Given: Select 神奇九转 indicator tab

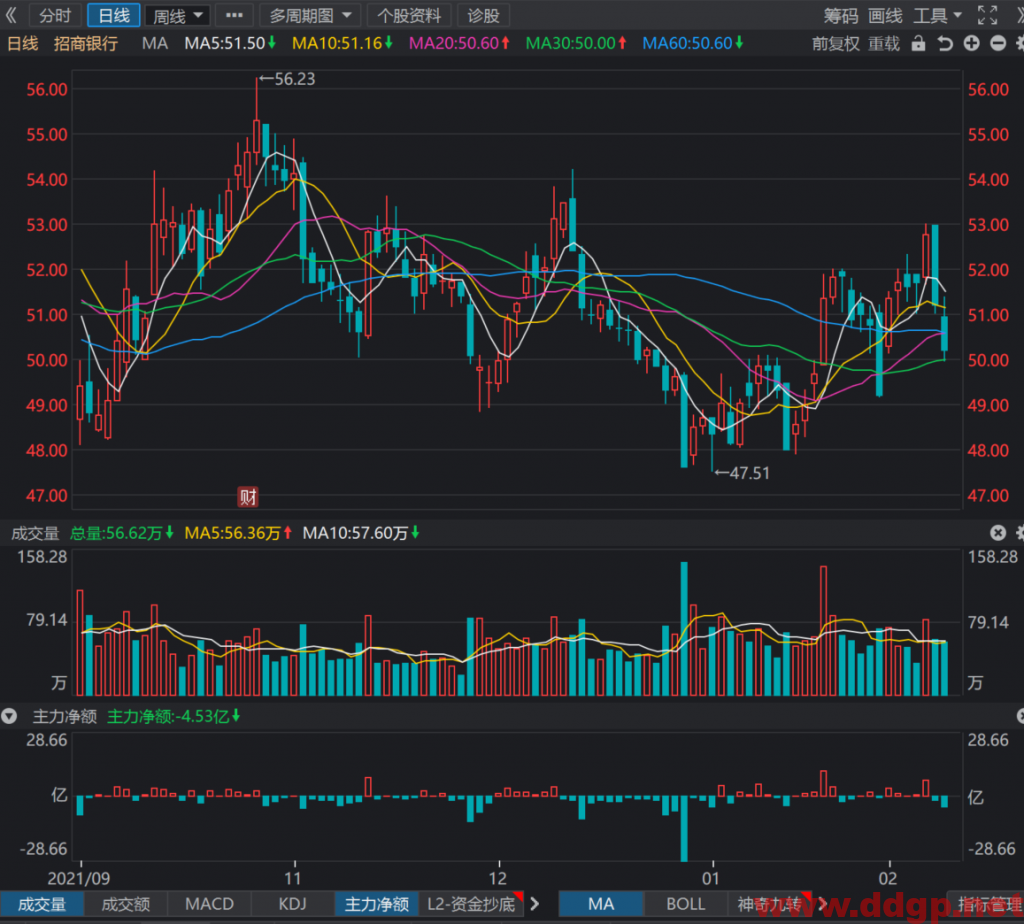Looking at the screenshot, I should pyautogui.click(x=769, y=904).
